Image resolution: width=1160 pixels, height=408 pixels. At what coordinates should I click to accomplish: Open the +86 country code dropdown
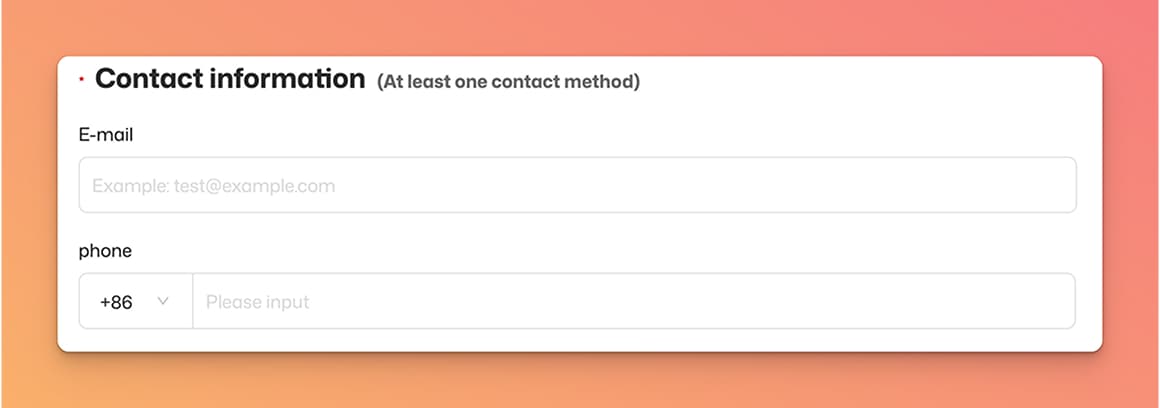(x=135, y=301)
